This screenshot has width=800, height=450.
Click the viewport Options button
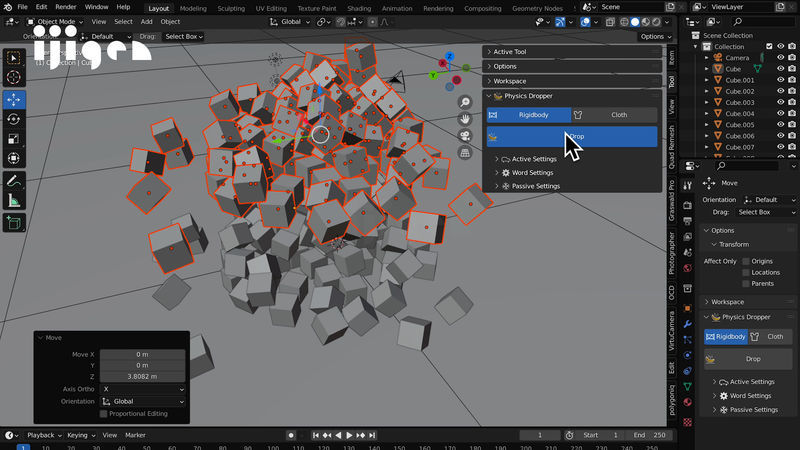[x=656, y=37]
